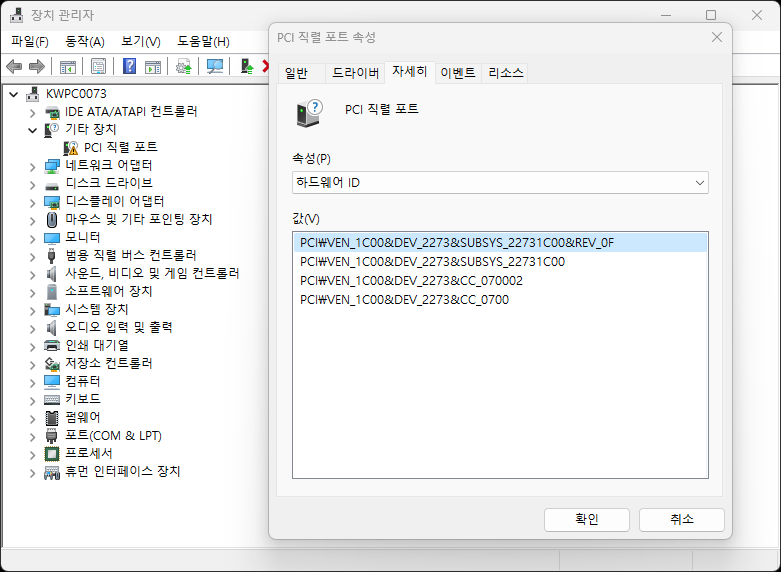Image resolution: width=781 pixels, height=572 pixels.
Task: Open the Properties toolbar icon in Device Manager
Action: coord(99,66)
